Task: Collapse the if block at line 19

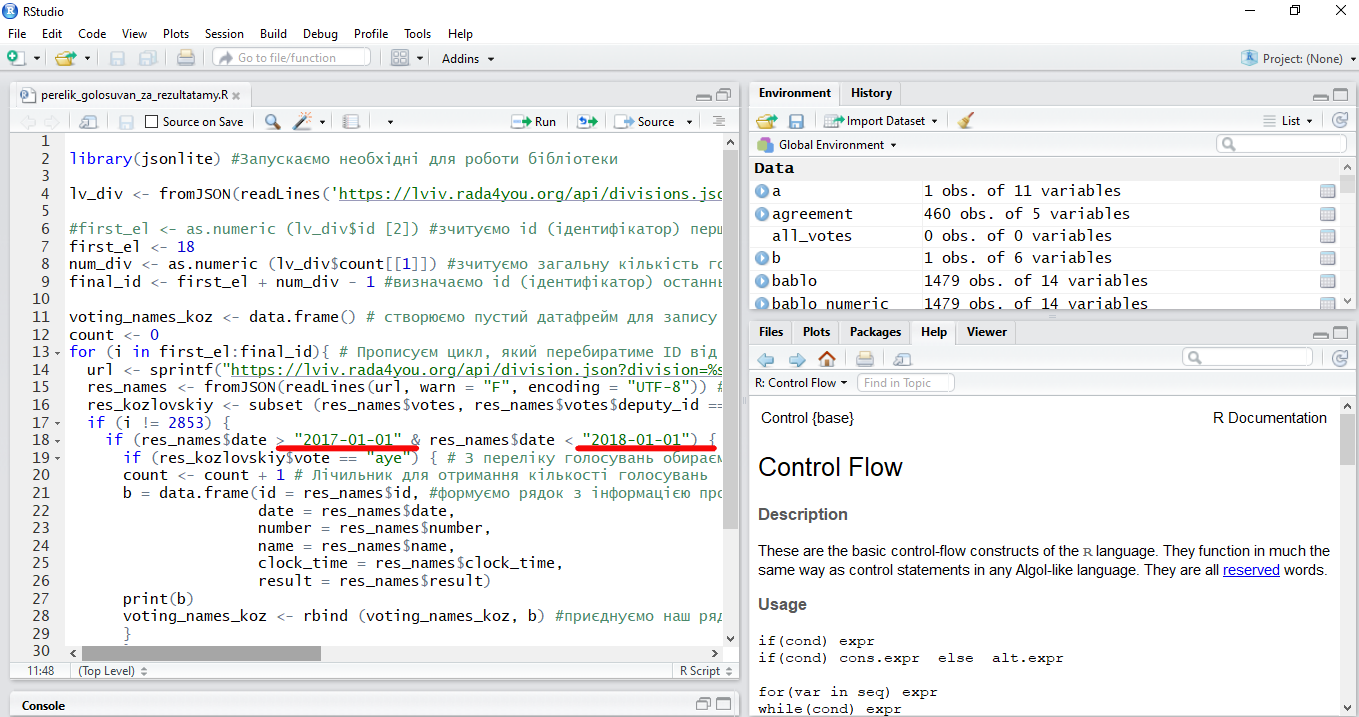Action: click(x=58, y=460)
